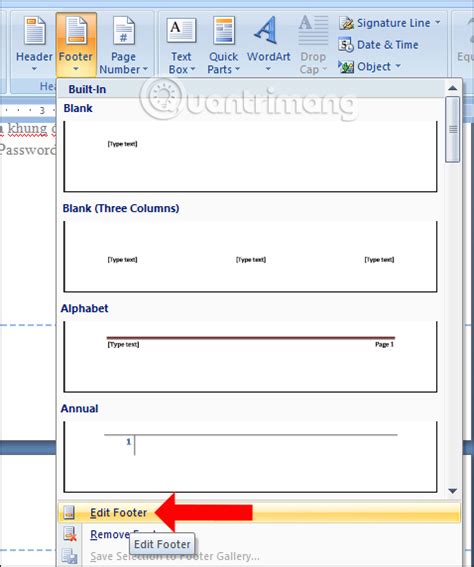Click the Footer icon in the ribbon
The height and width of the screenshot is (567, 474).
pyautogui.click(x=76, y=31)
